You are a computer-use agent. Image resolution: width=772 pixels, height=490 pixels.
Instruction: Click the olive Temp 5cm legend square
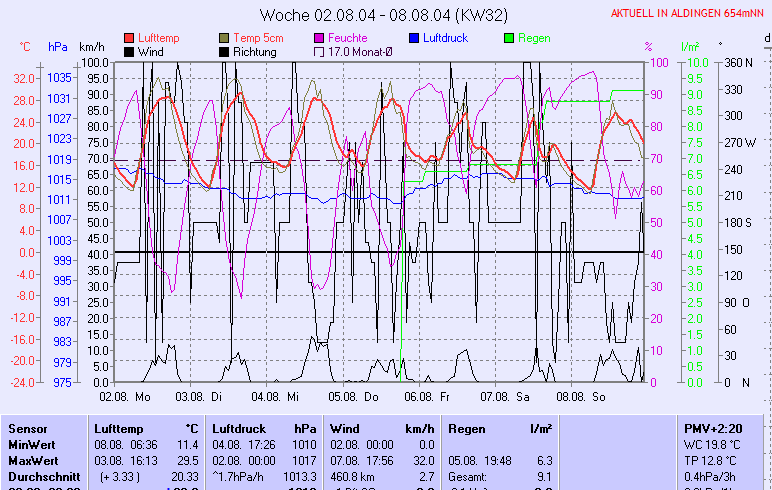pyautogui.click(x=223, y=38)
